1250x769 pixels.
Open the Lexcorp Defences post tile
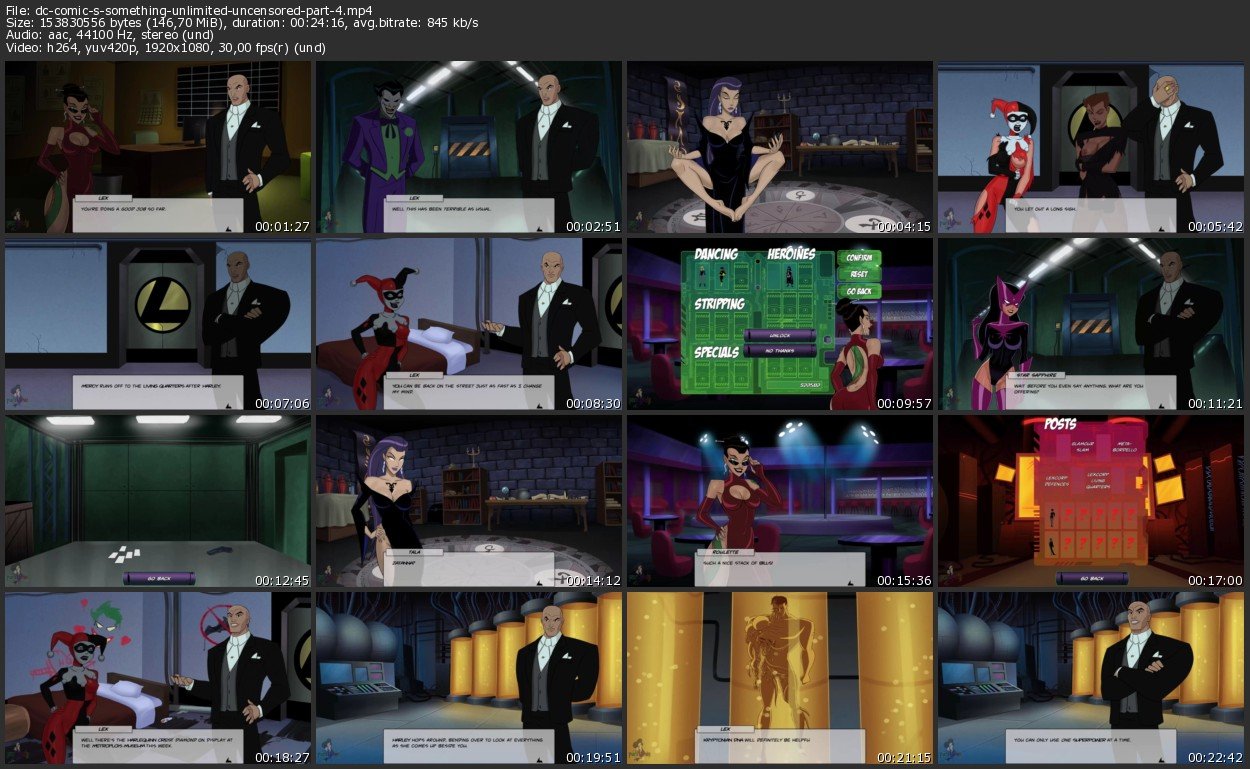pyautogui.click(x=1058, y=481)
